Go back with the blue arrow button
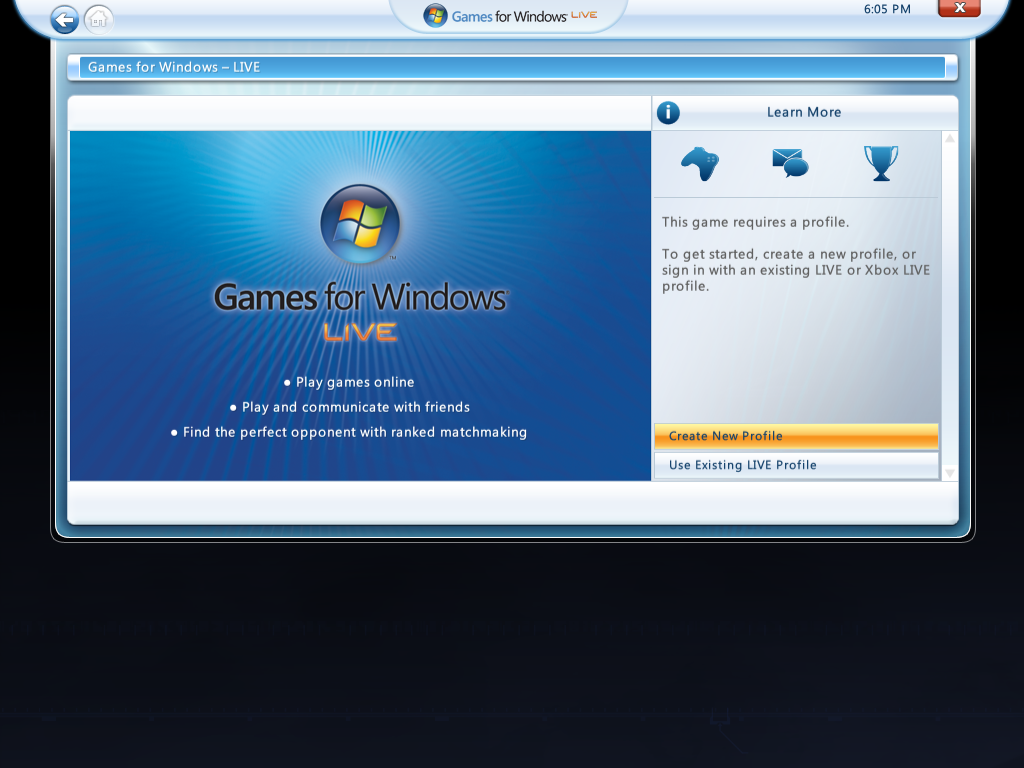Viewport: 1024px width, 768px height. coord(65,20)
